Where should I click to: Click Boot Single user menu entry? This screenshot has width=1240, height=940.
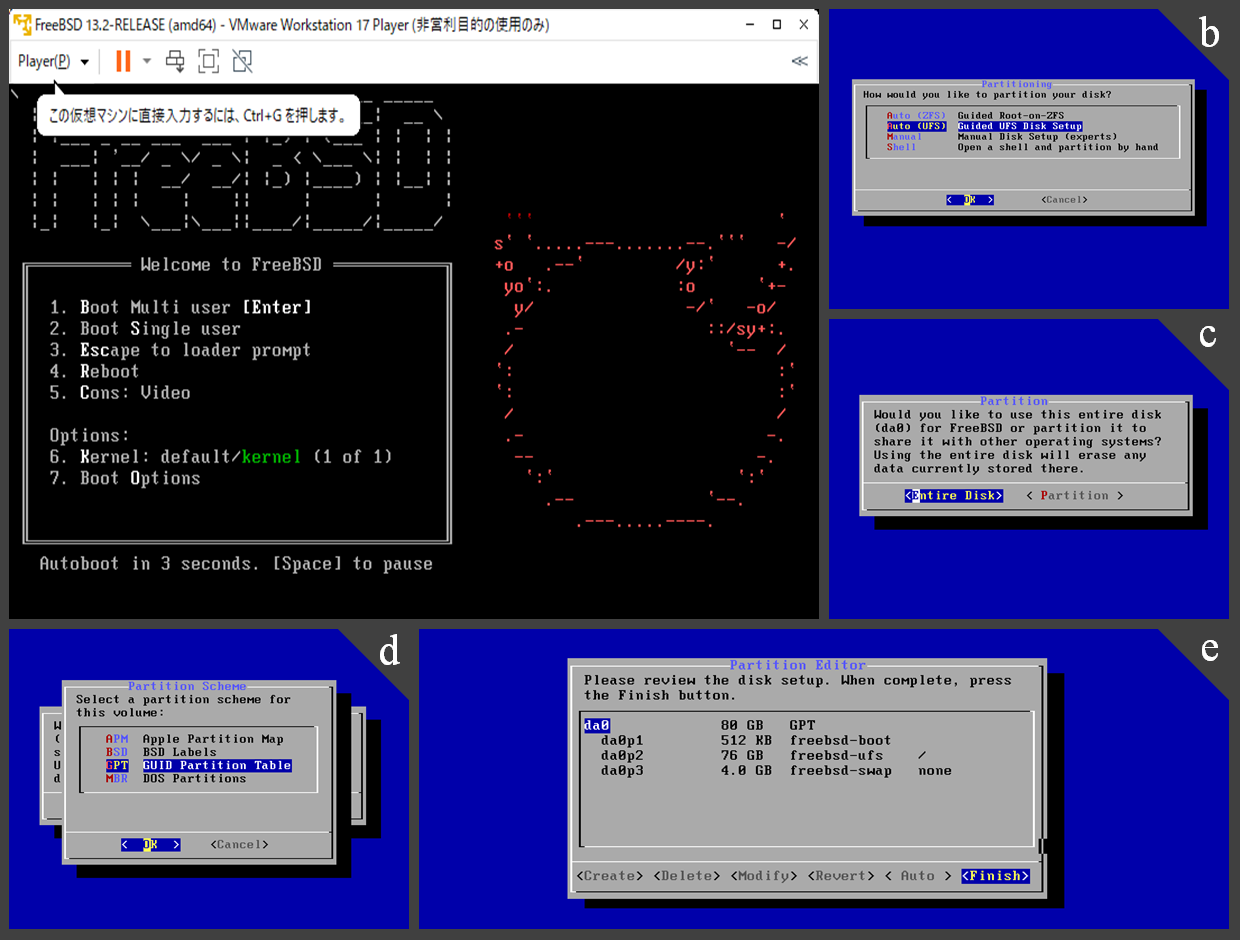(160, 329)
